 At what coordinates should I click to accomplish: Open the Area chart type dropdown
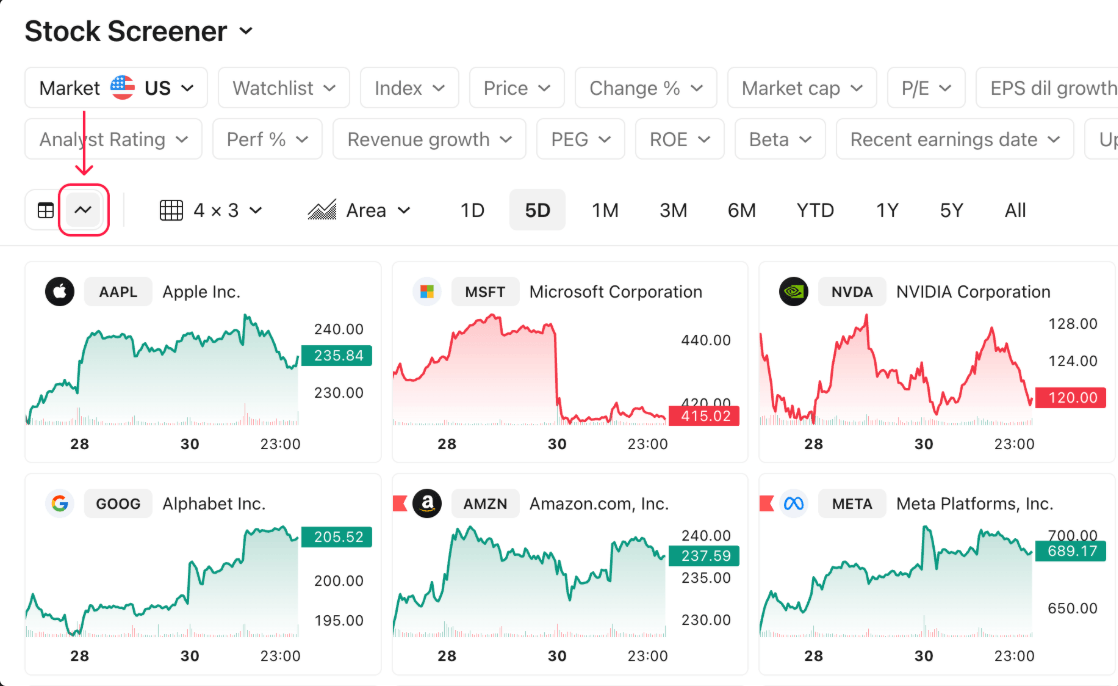coord(359,210)
